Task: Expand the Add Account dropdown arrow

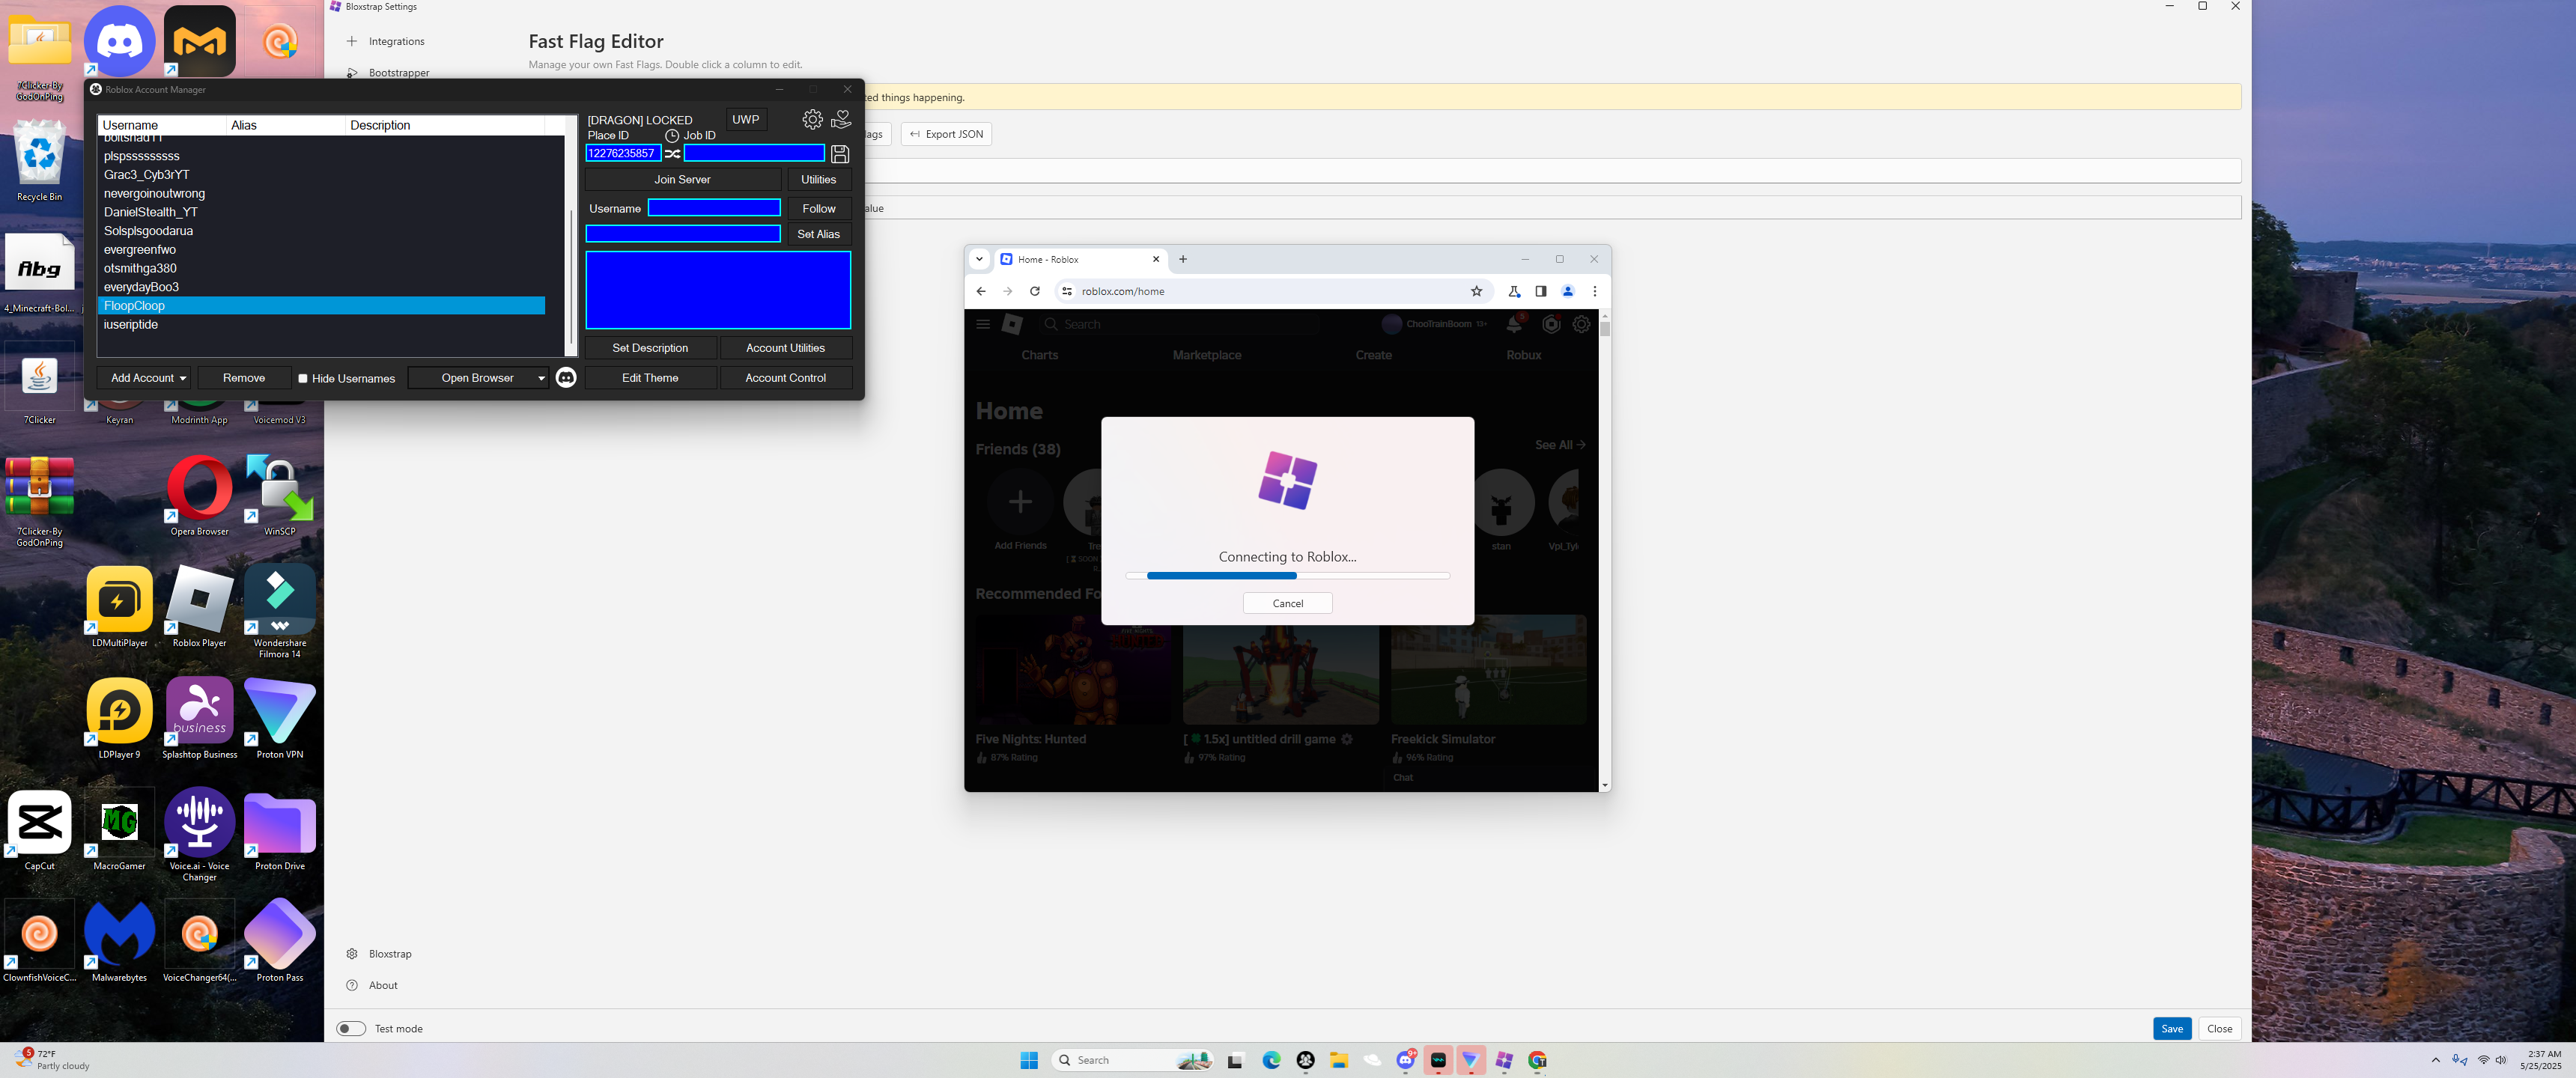Action: tap(183, 379)
